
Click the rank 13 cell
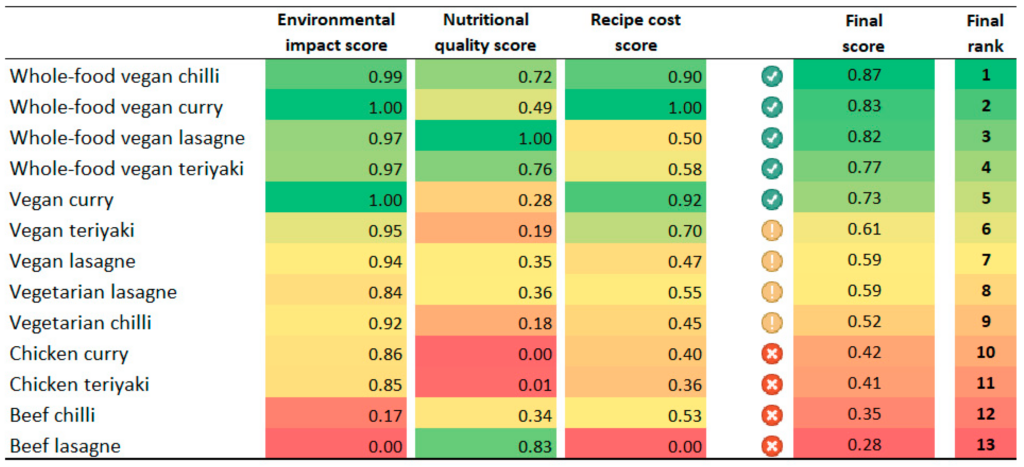tap(985, 445)
